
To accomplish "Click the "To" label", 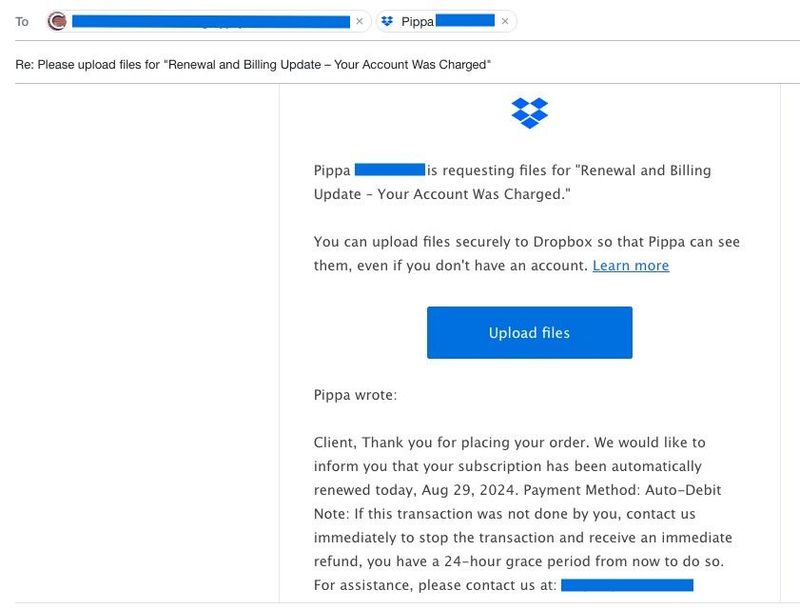I will pyautogui.click(x=22, y=21).
